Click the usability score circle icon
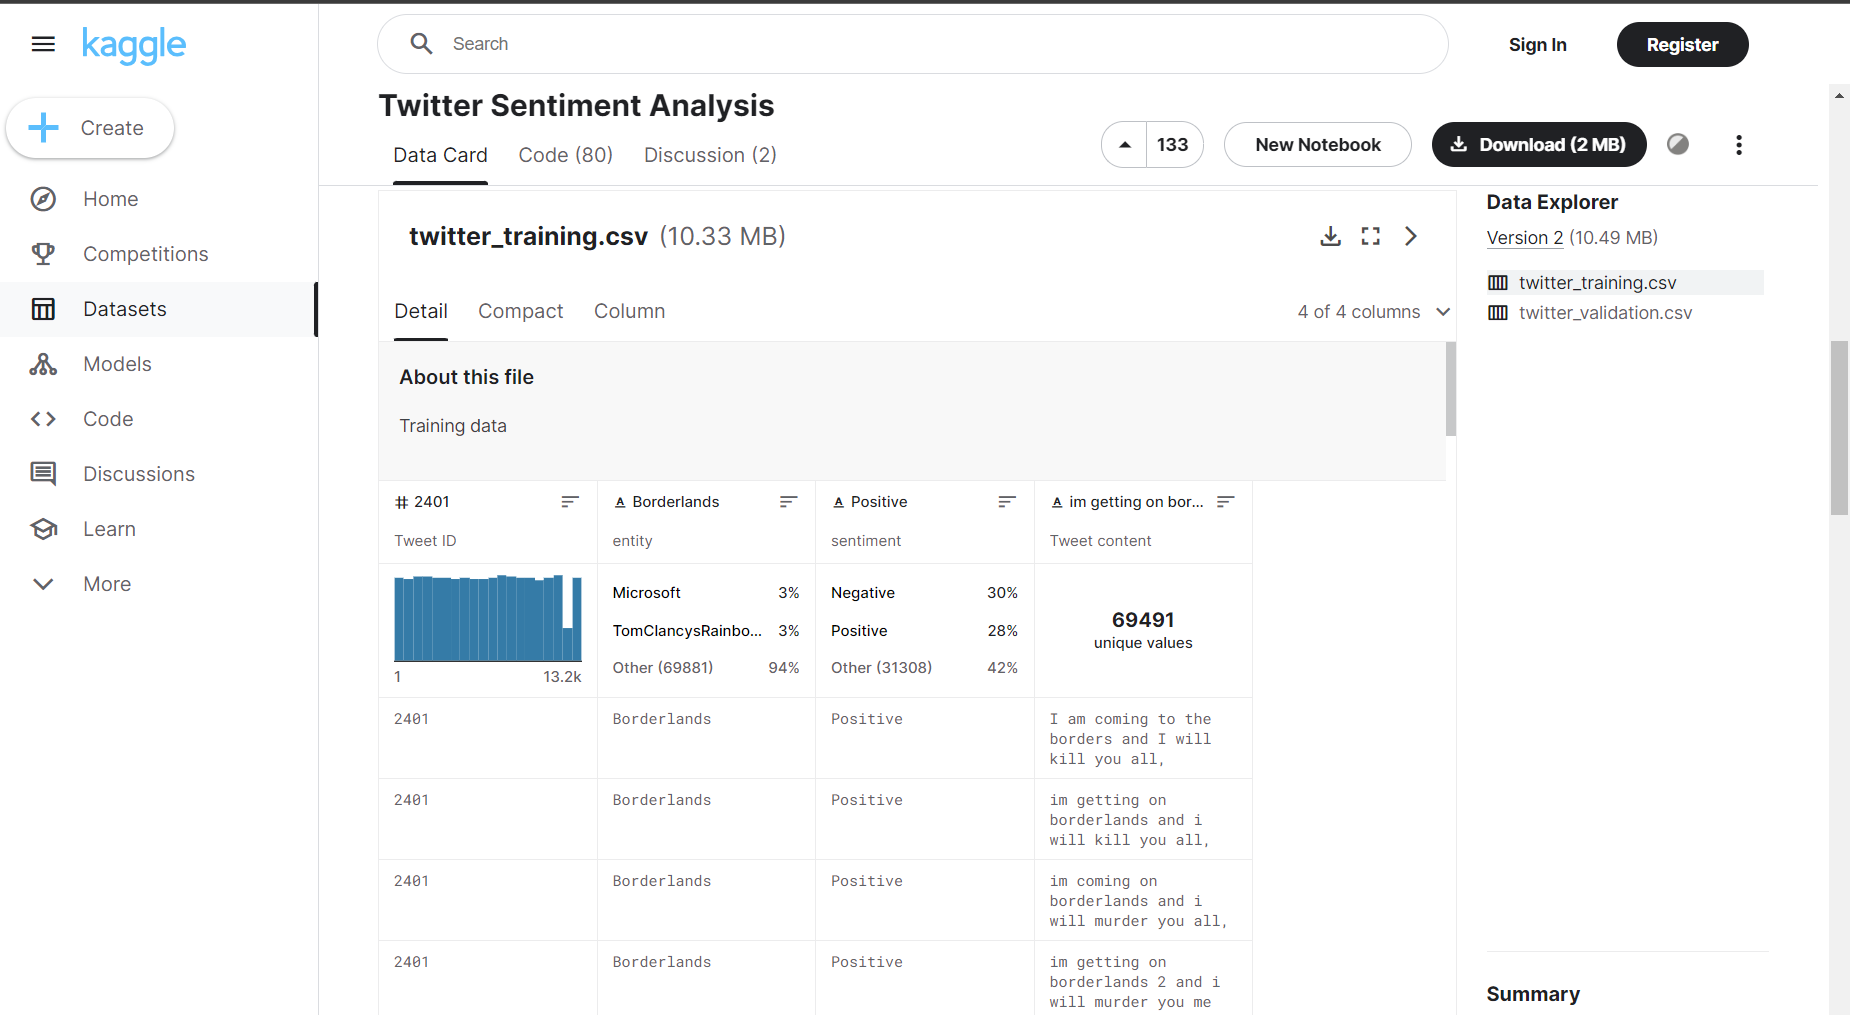Screen dimensions: 1850x1015 click(x=1678, y=144)
